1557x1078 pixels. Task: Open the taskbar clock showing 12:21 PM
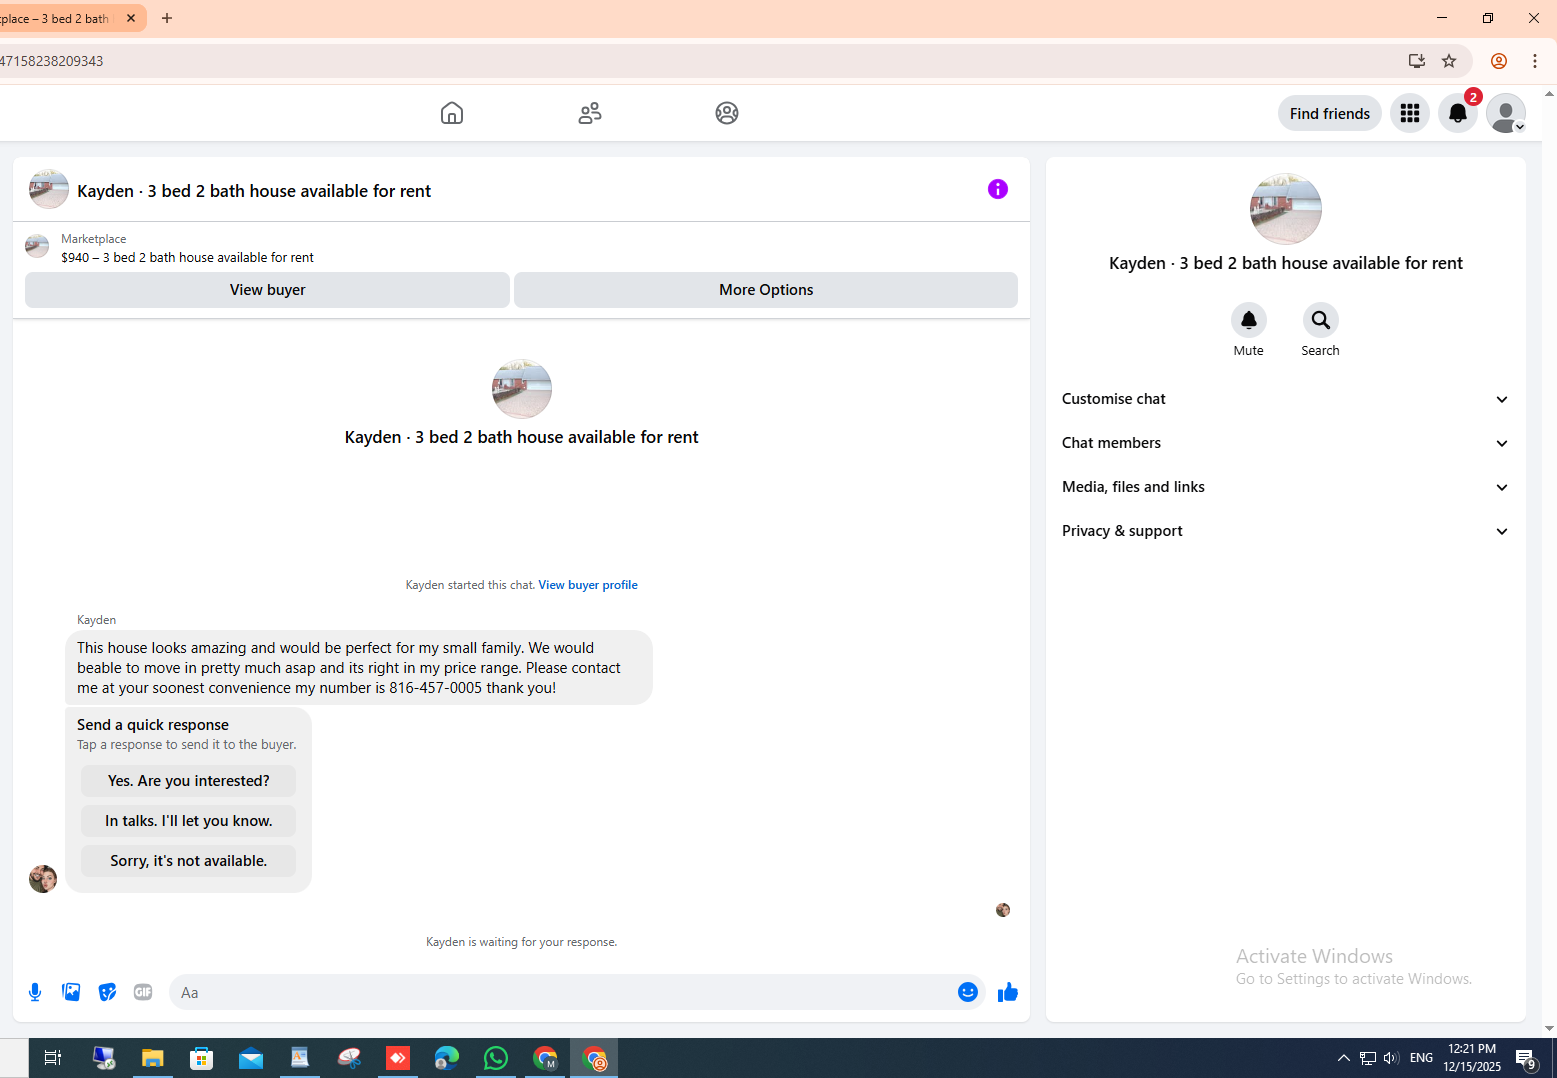click(1472, 1058)
